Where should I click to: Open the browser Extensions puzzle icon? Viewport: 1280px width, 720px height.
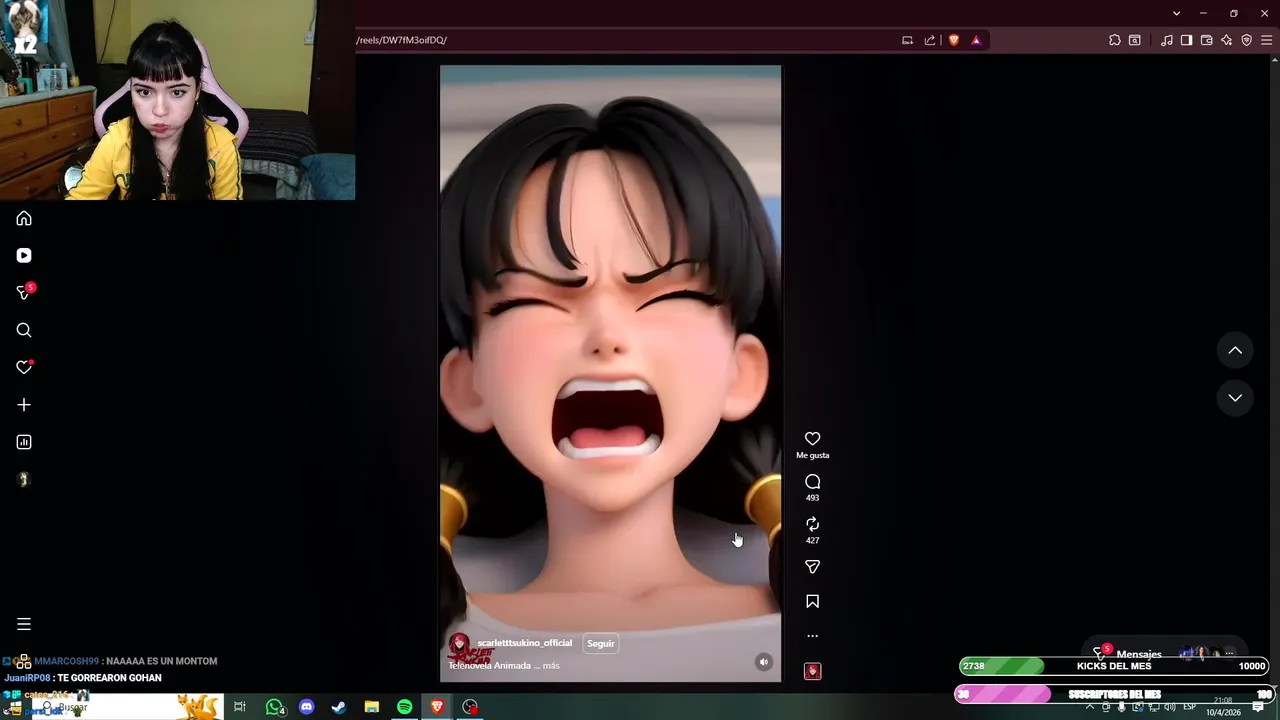[x=1114, y=40]
